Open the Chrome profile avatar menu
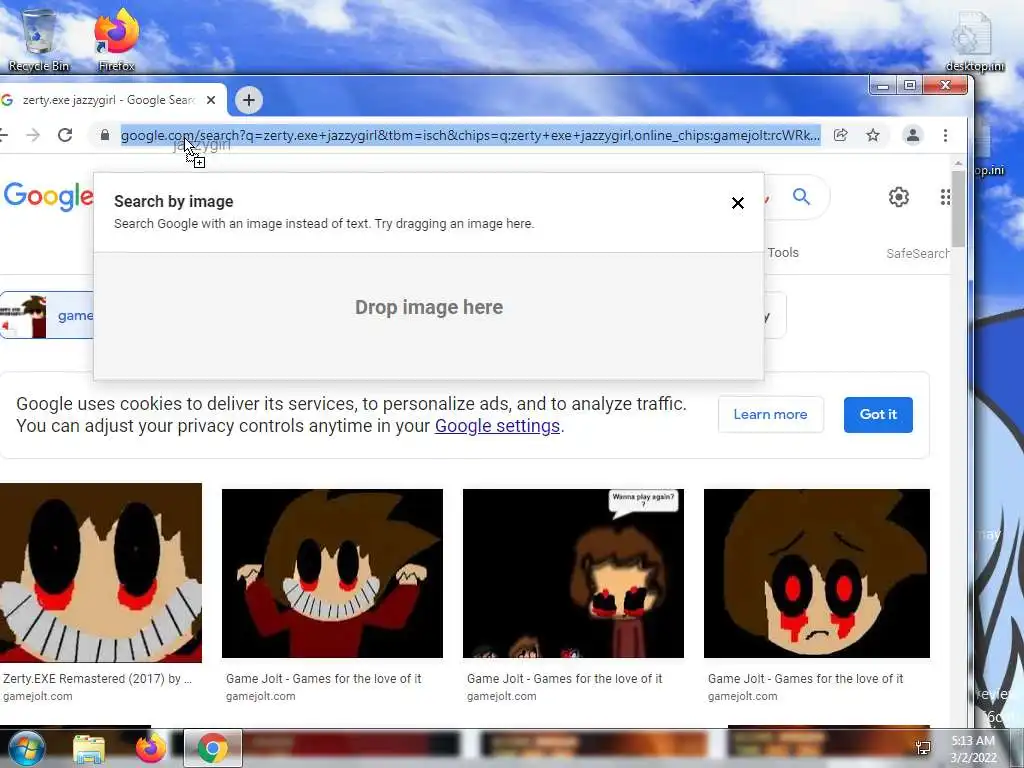Image resolution: width=1024 pixels, height=768 pixels. [912, 135]
